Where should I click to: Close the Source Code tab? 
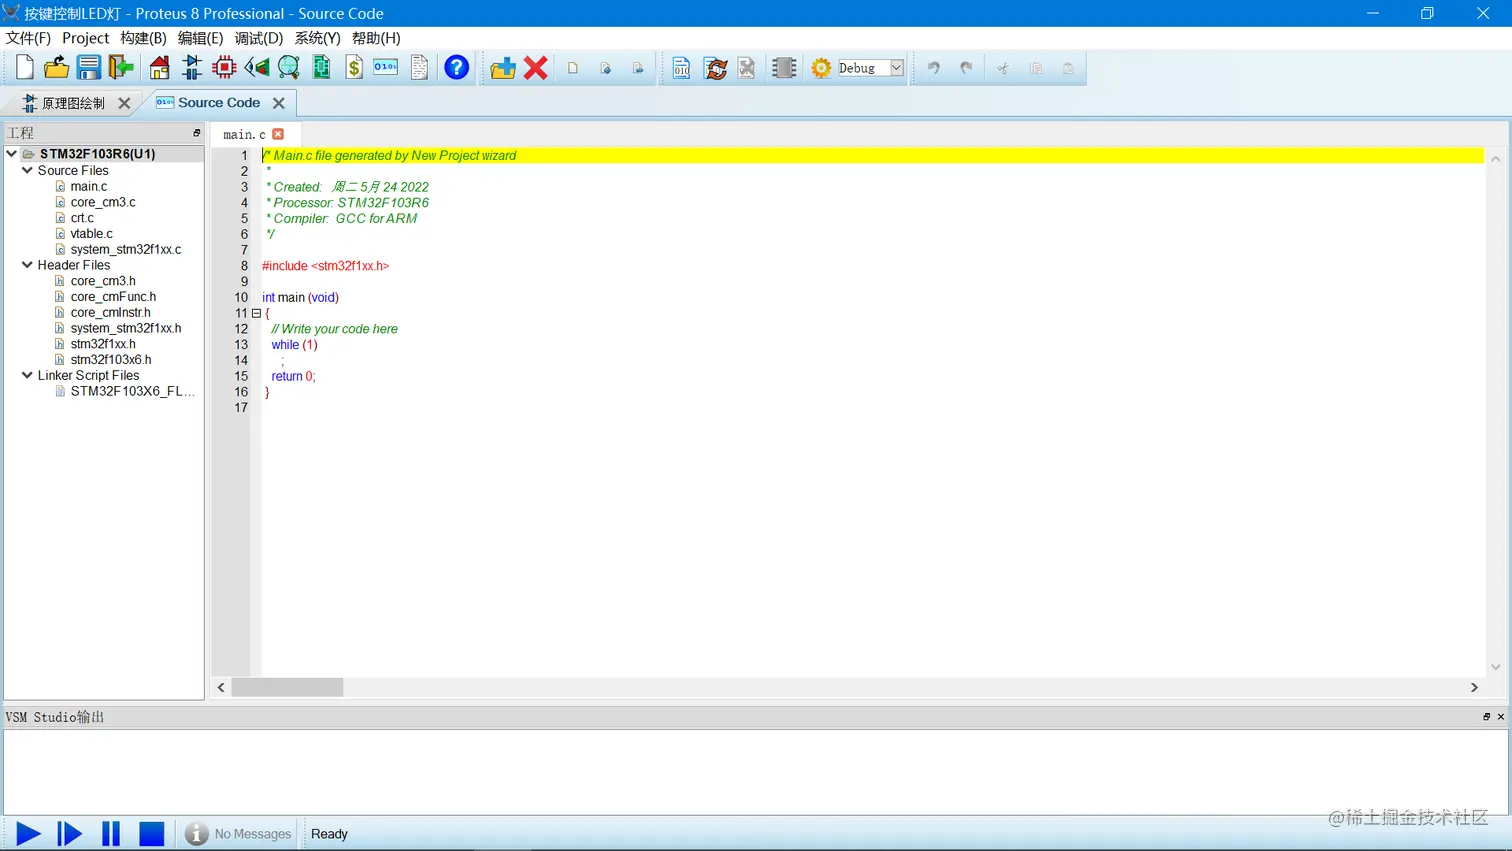point(279,103)
